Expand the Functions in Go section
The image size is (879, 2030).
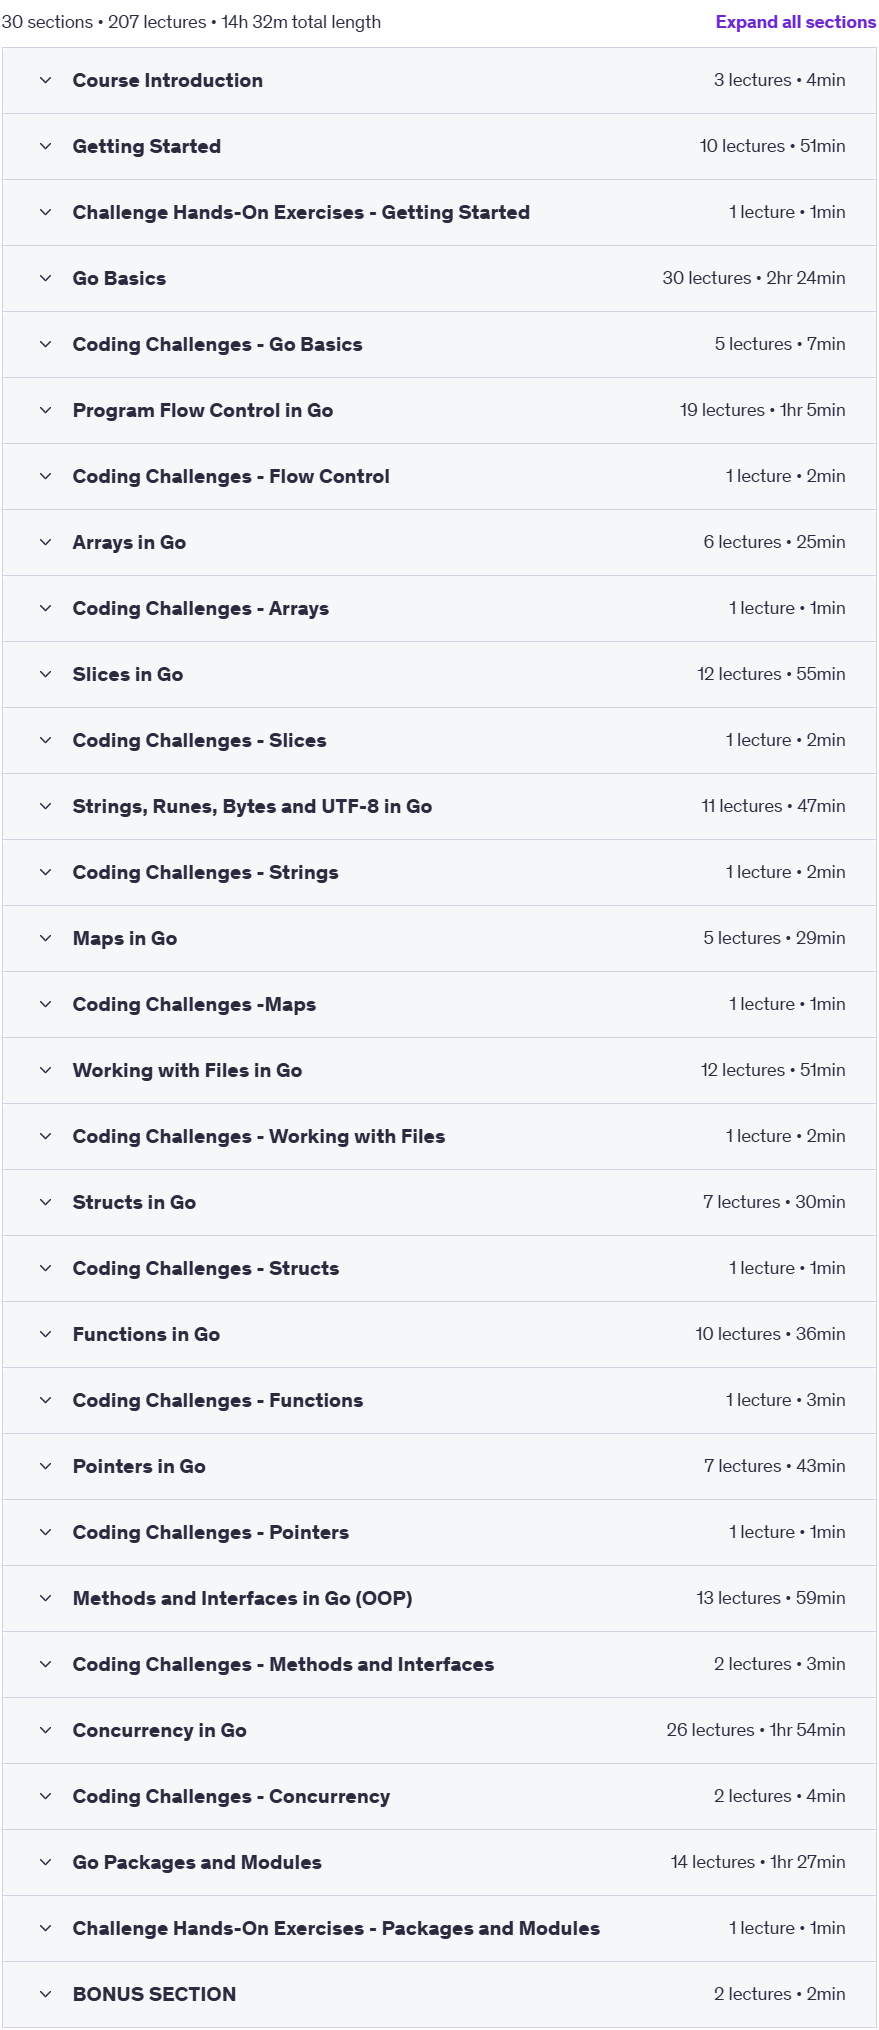[439, 1334]
